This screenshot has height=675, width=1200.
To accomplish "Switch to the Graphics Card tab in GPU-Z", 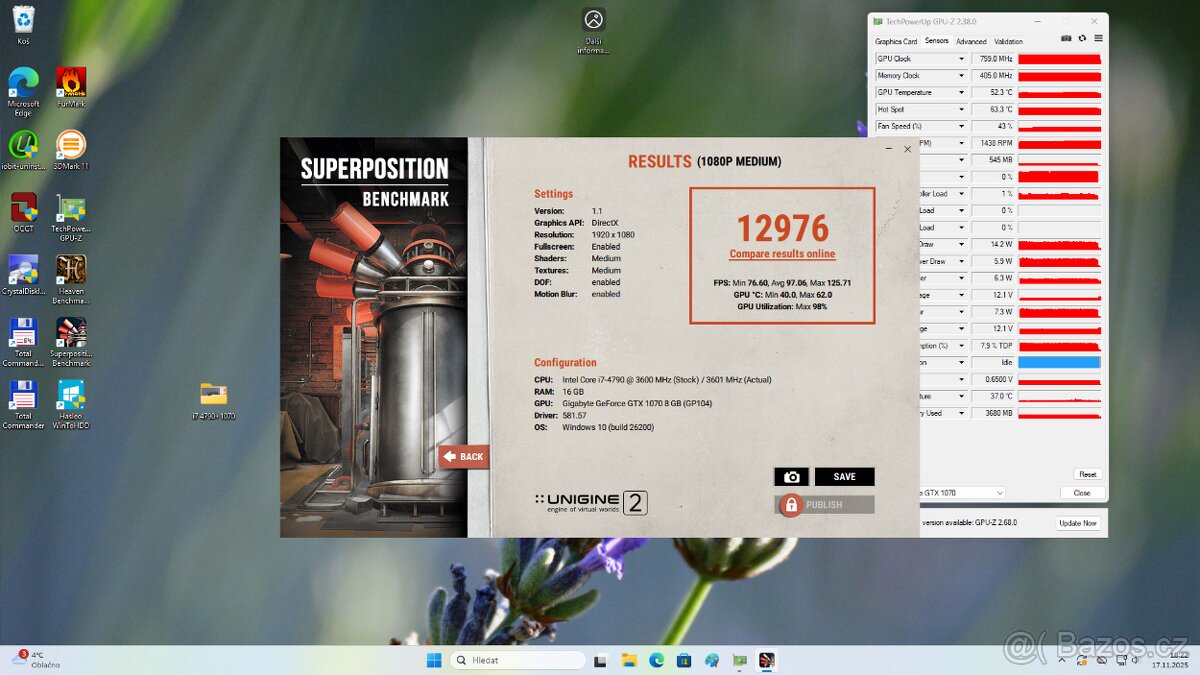I will point(896,41).
